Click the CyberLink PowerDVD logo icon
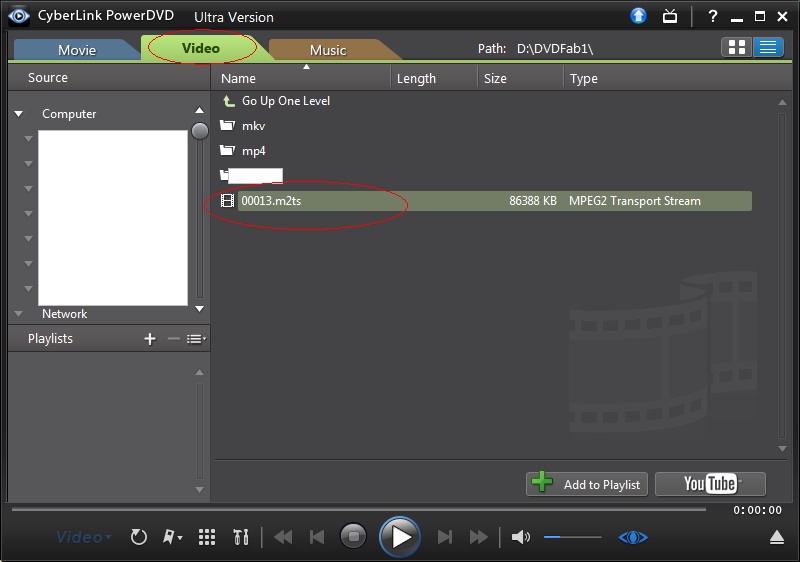The image size is (800, 562). pos(19,16)
